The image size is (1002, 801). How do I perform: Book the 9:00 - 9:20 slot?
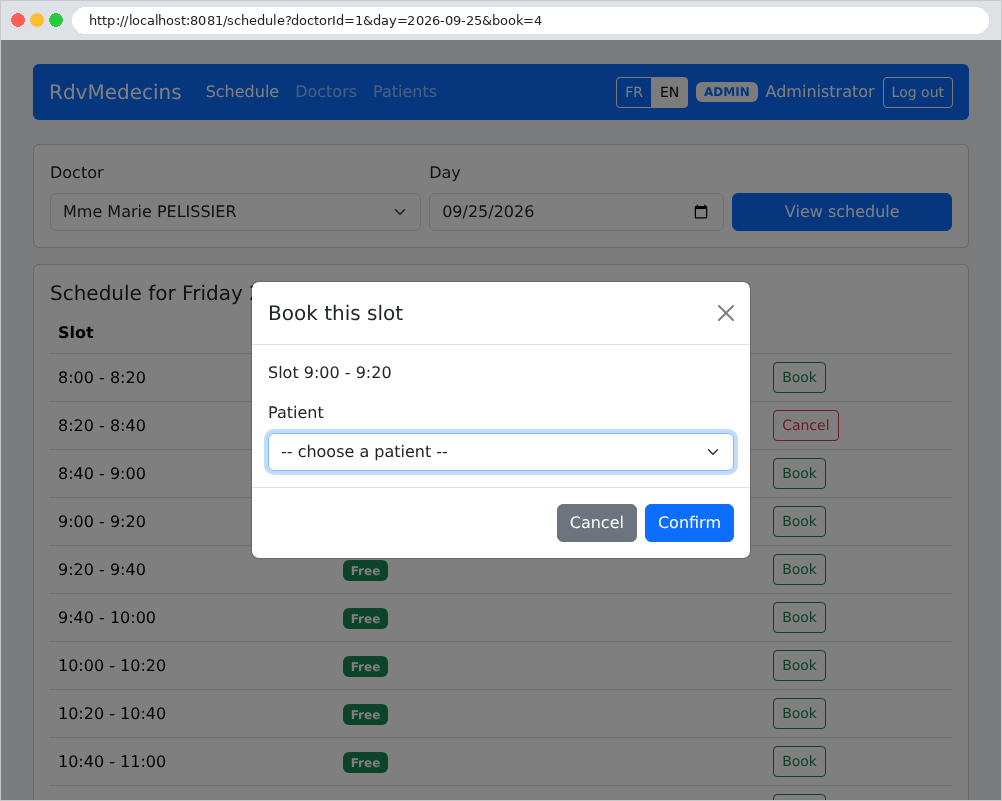coord(799,521)
